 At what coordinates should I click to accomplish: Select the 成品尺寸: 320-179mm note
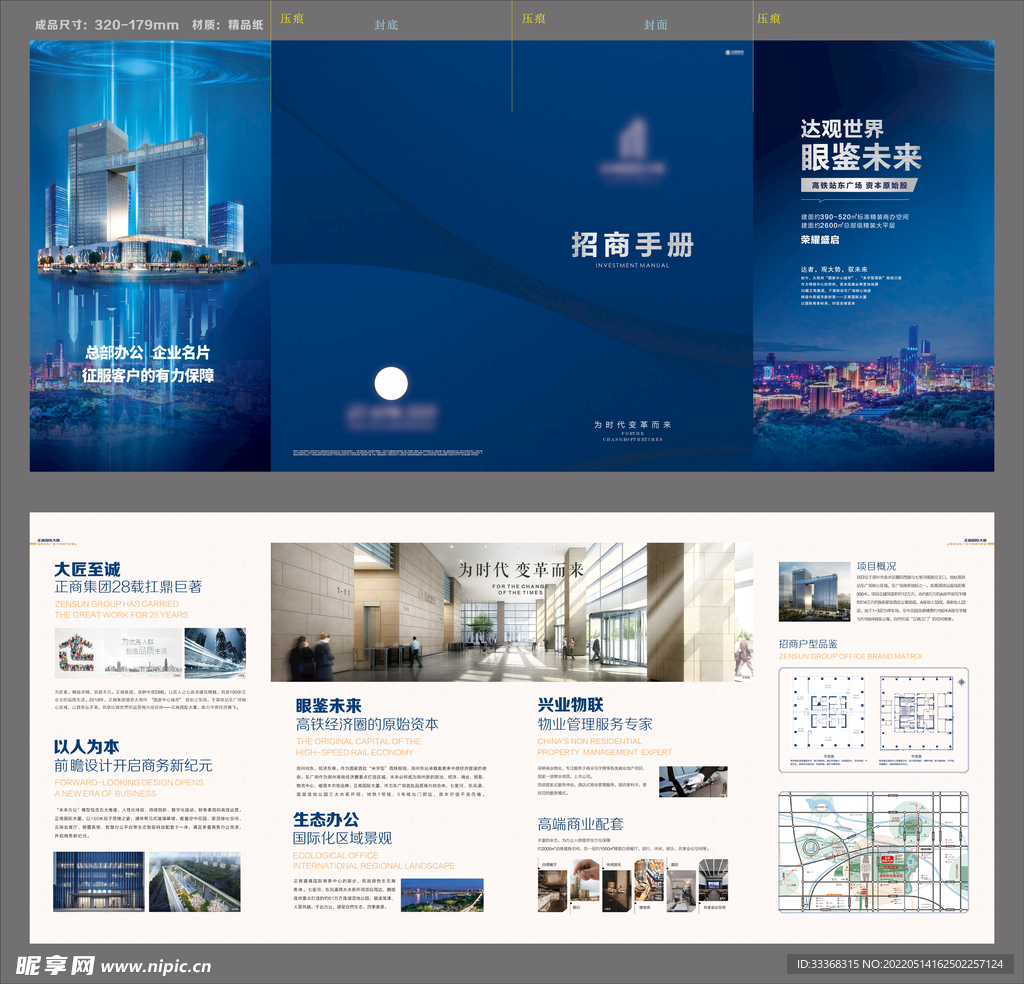[x=106, y=25]
